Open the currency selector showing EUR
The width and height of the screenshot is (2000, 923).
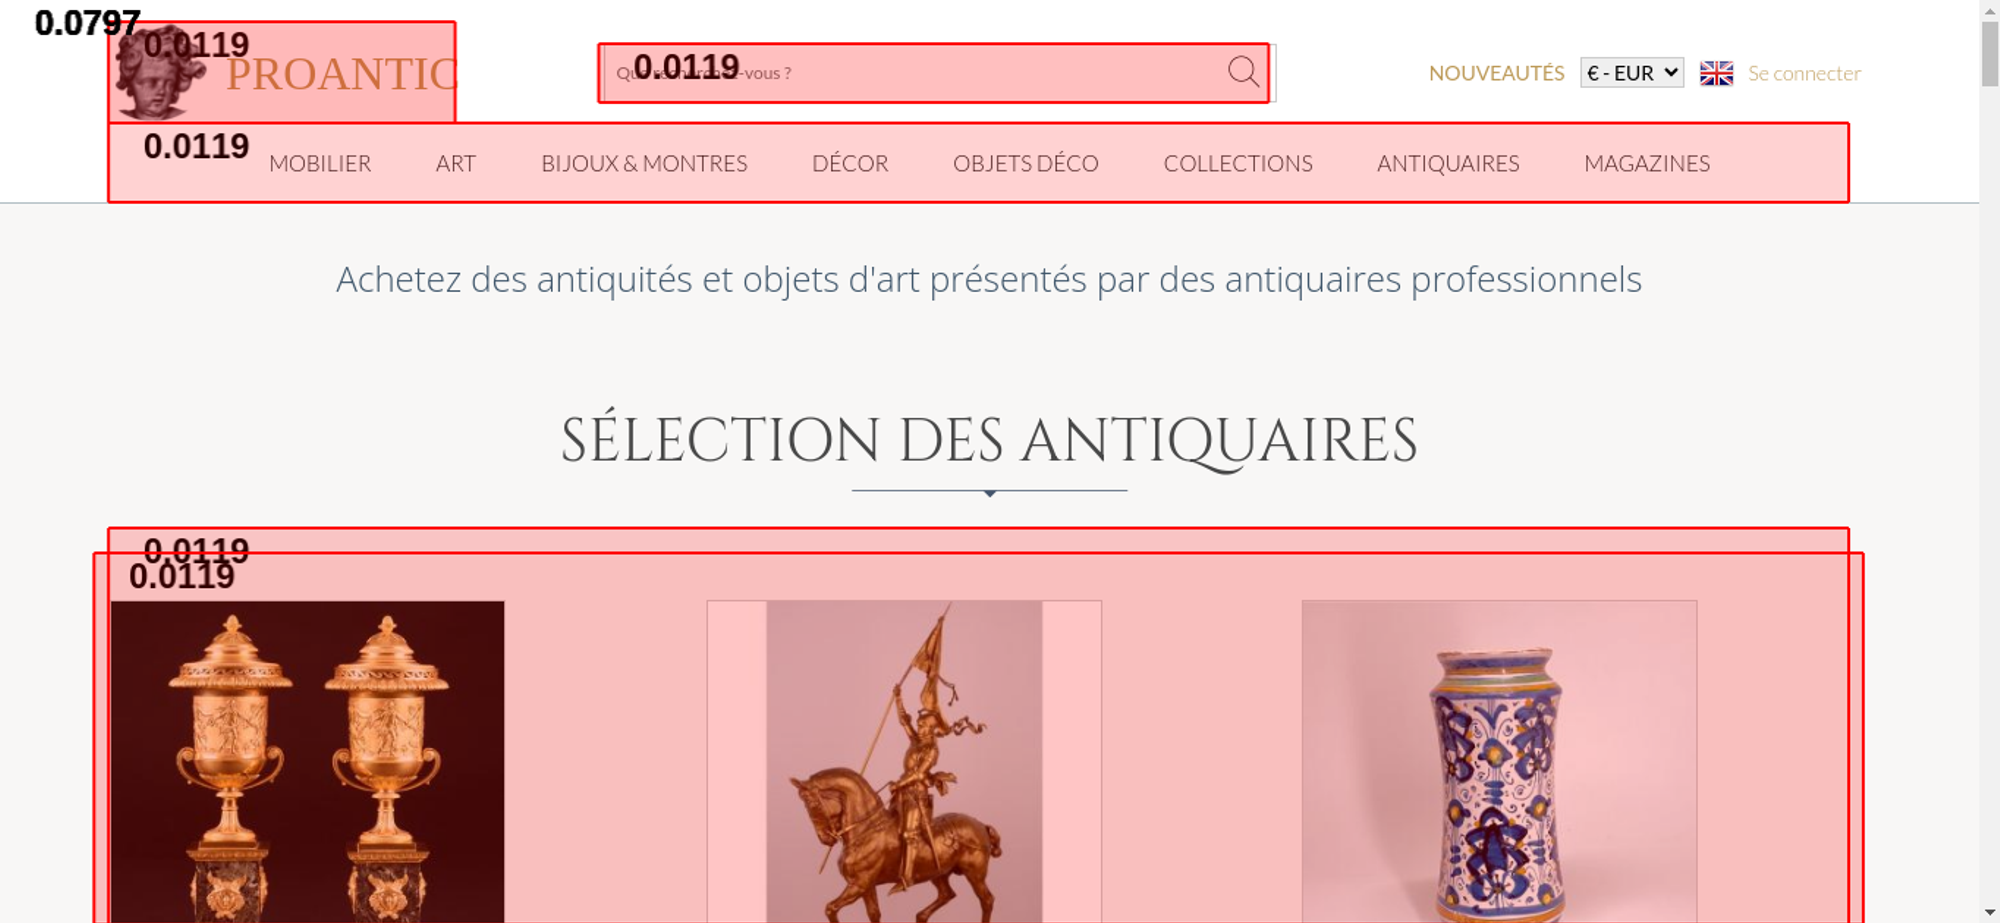pyautogui.click(x=1632, y=73)
